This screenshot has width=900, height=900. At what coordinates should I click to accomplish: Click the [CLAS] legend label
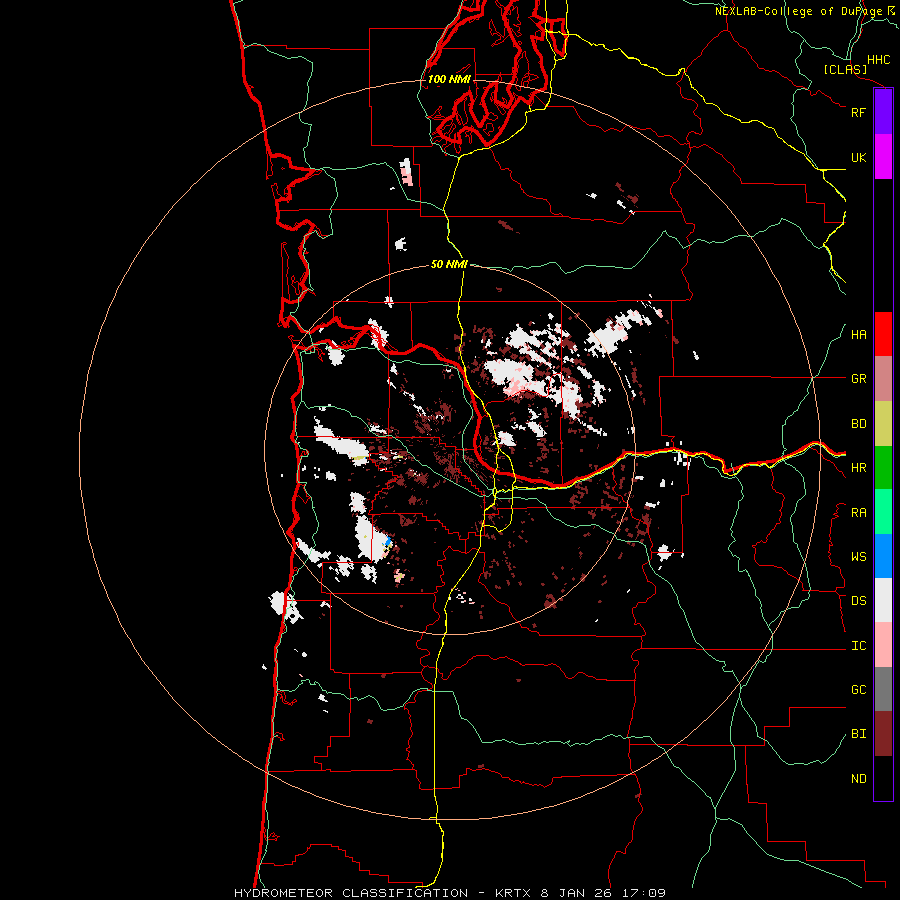(844, 69)
